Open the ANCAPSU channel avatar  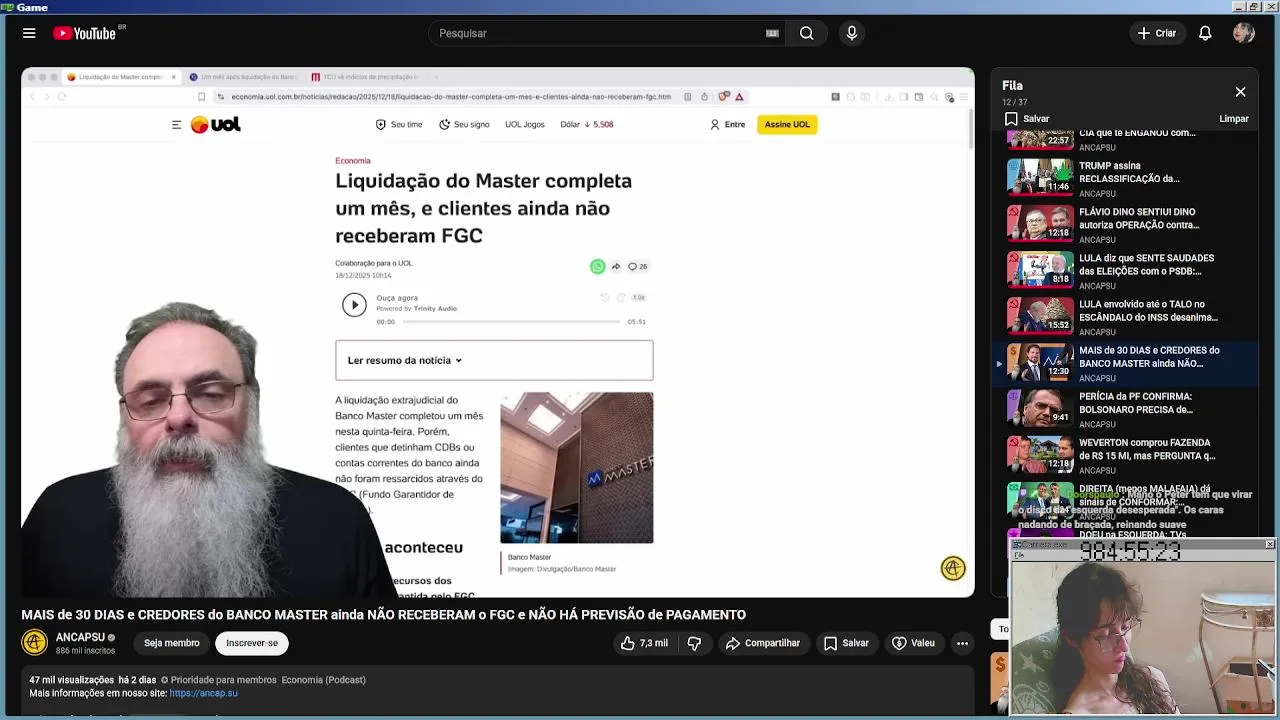click(x=35, y=643)
